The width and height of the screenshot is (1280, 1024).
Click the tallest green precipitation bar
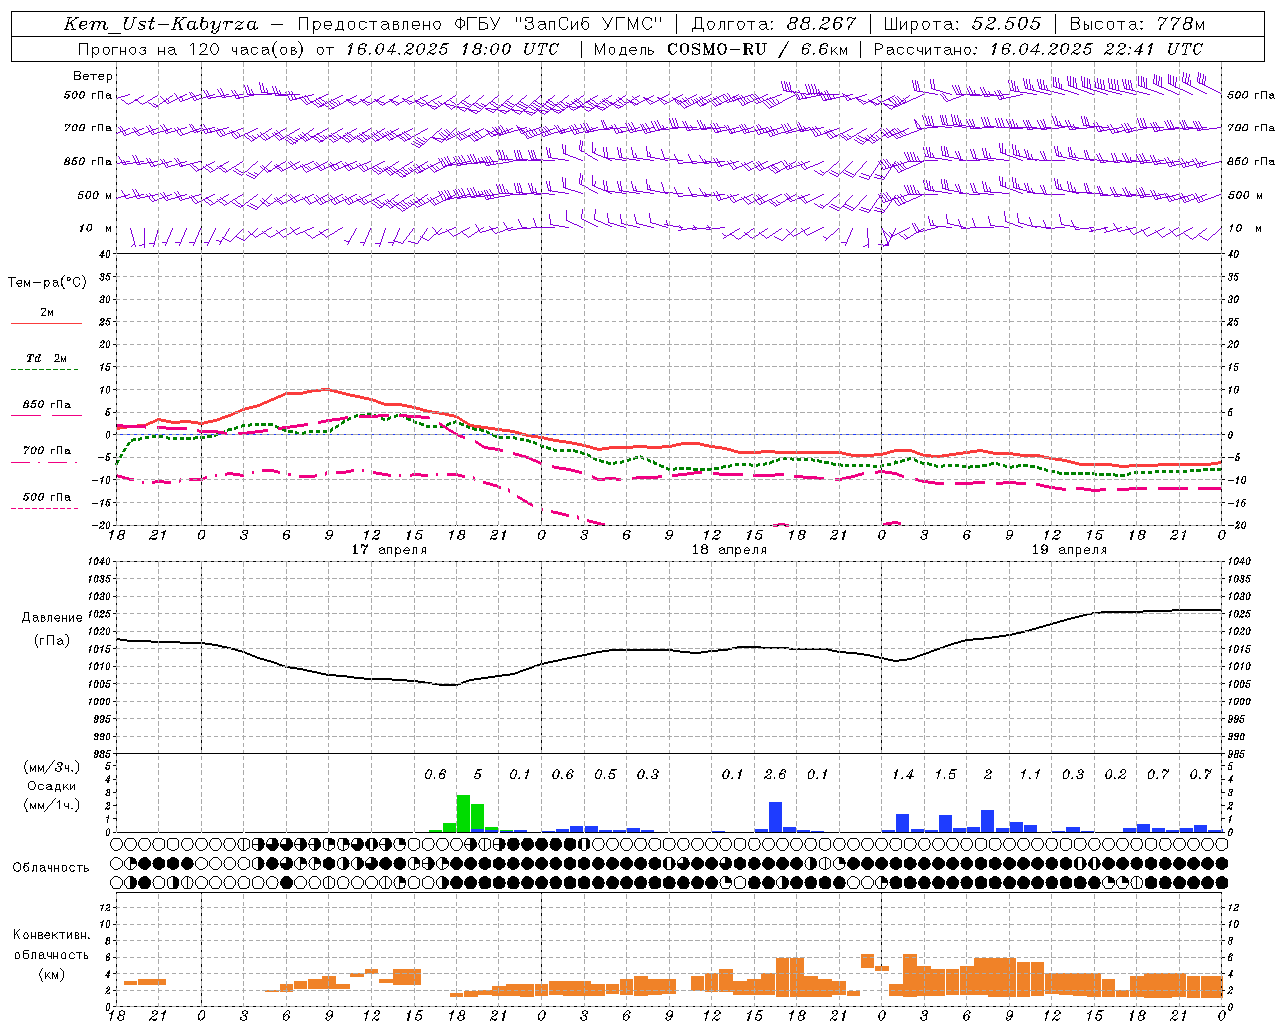pos(463,814)
